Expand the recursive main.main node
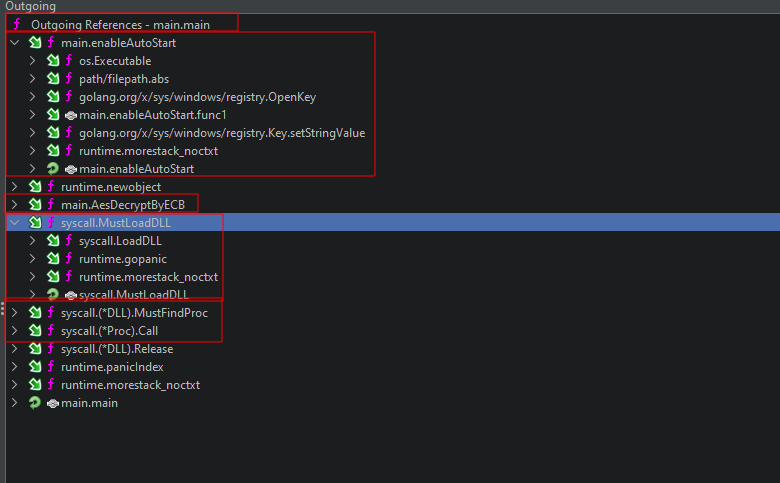 (x=15, y=402)
